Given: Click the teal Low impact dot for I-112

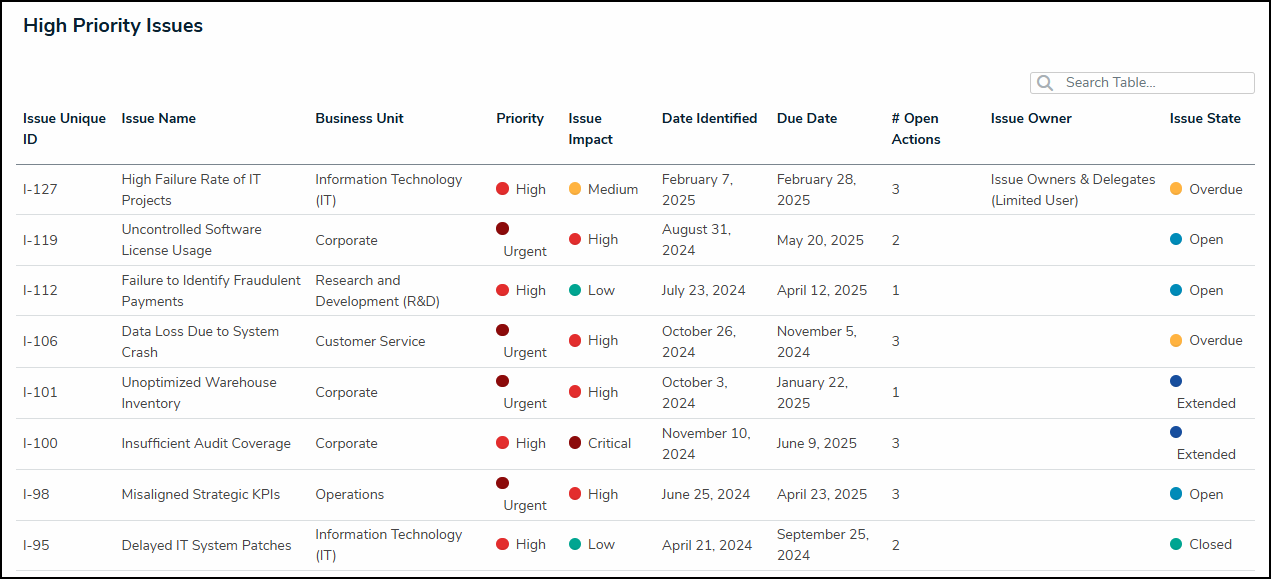Looking at the screenshot, I should [x=575, y=290].
